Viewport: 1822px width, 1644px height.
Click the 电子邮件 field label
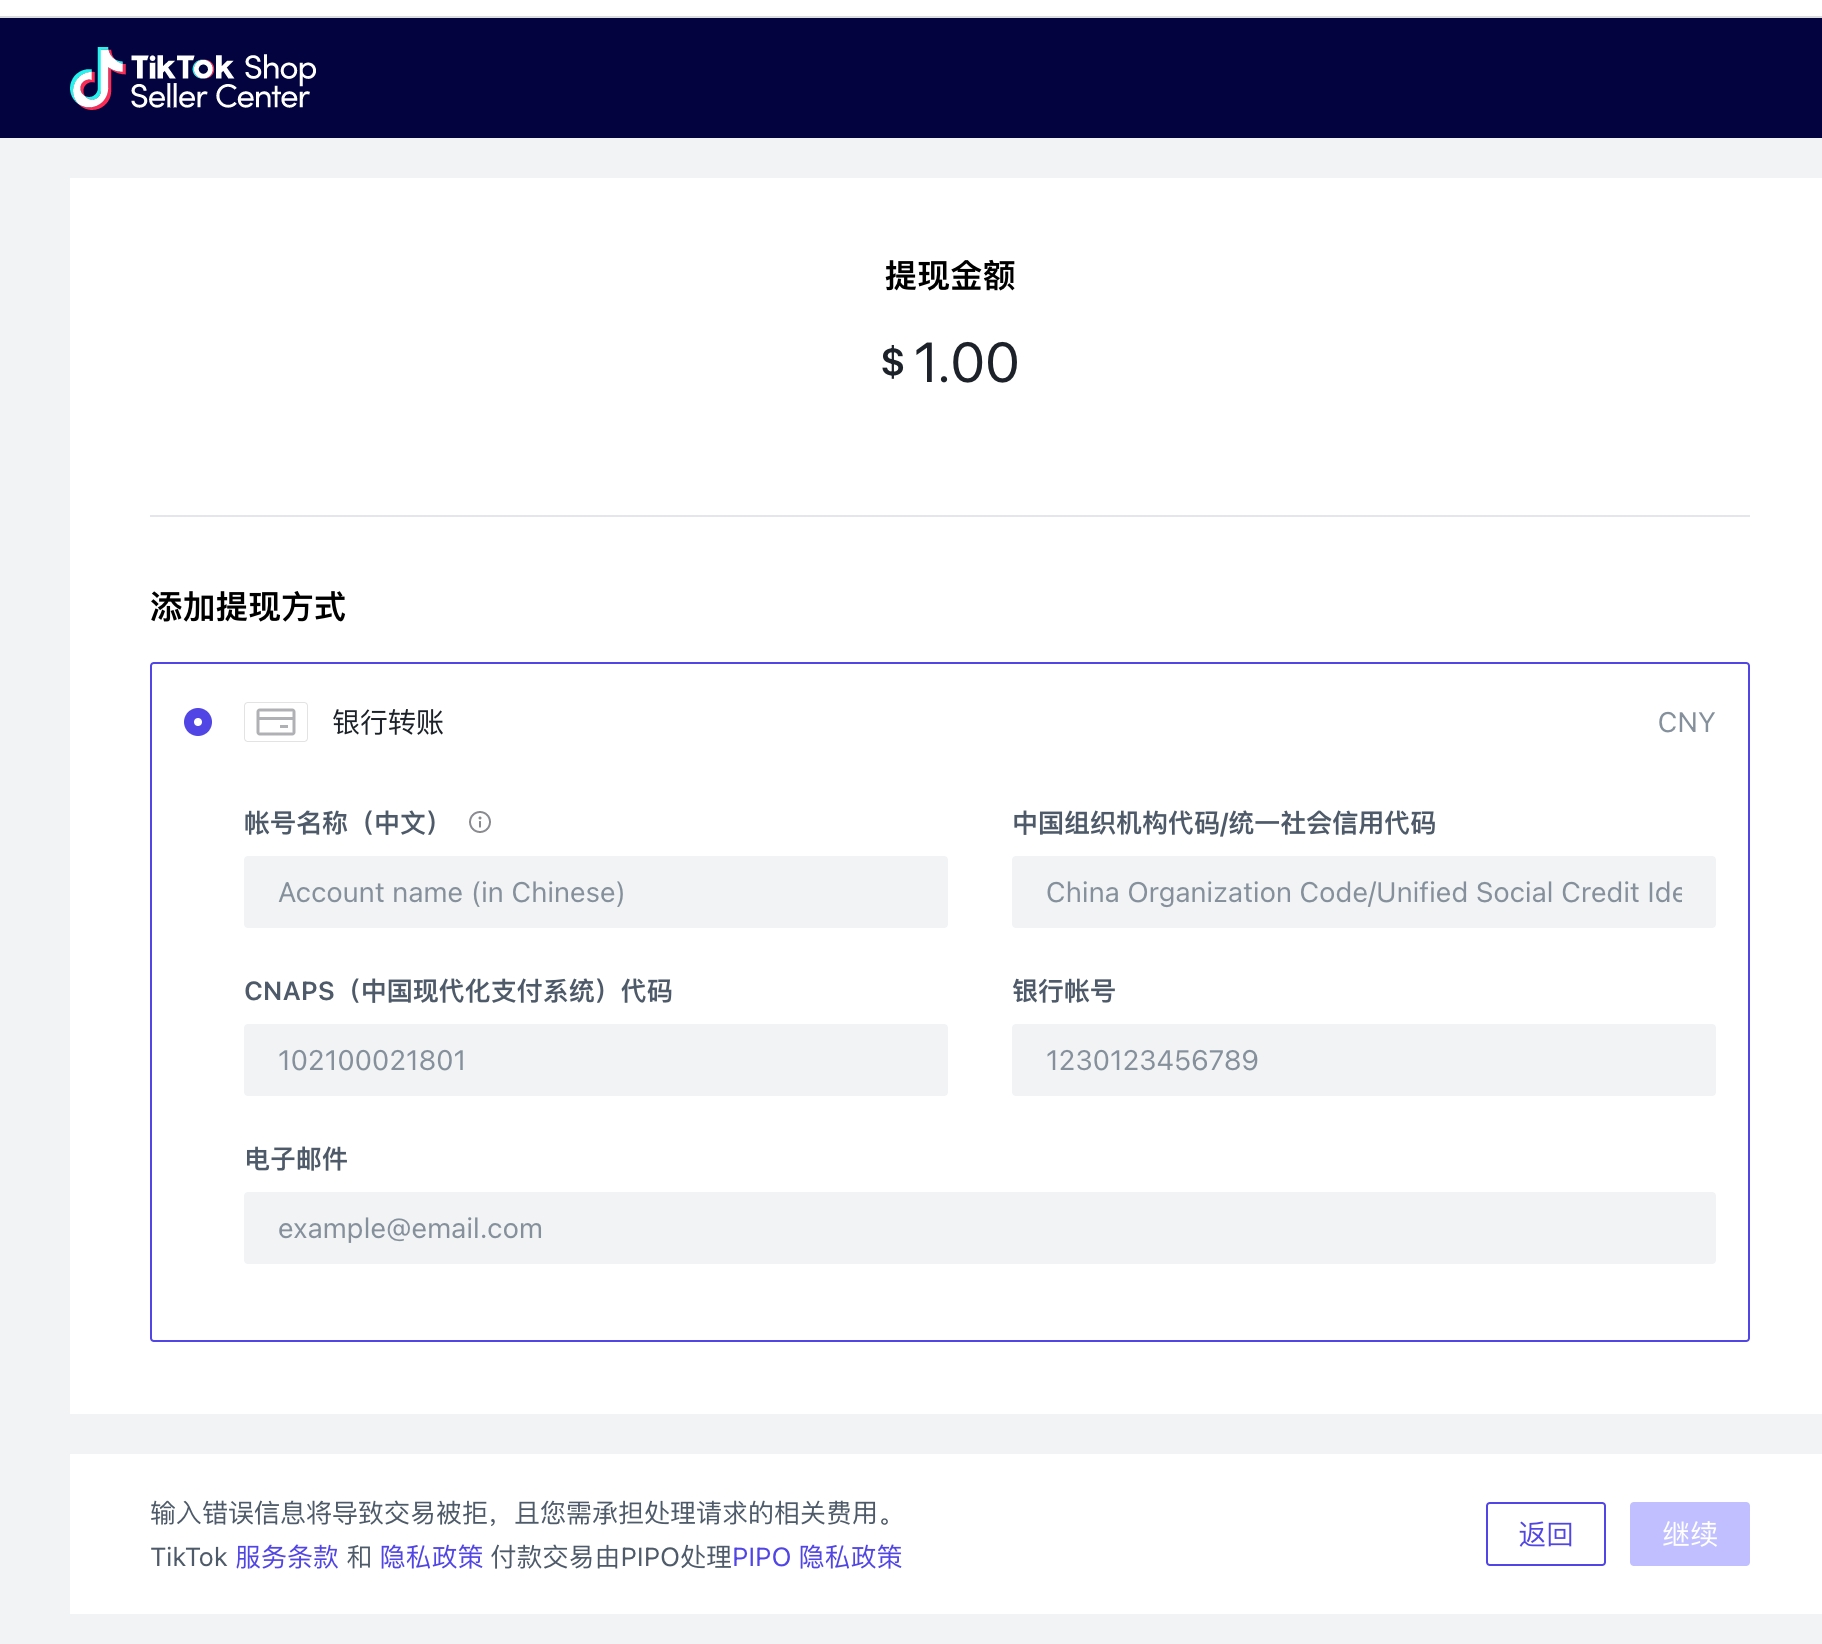(296, 1159)
